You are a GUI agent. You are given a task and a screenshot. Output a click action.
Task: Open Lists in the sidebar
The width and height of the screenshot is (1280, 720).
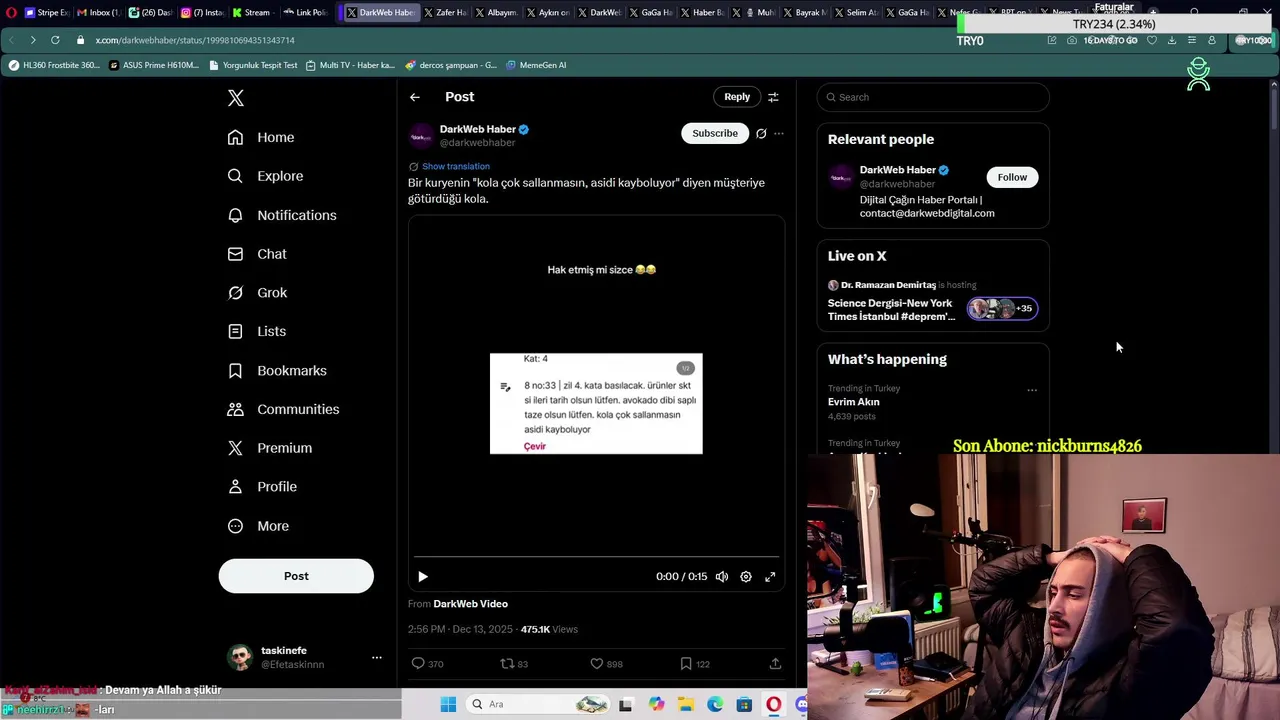[x=257, y=331]
